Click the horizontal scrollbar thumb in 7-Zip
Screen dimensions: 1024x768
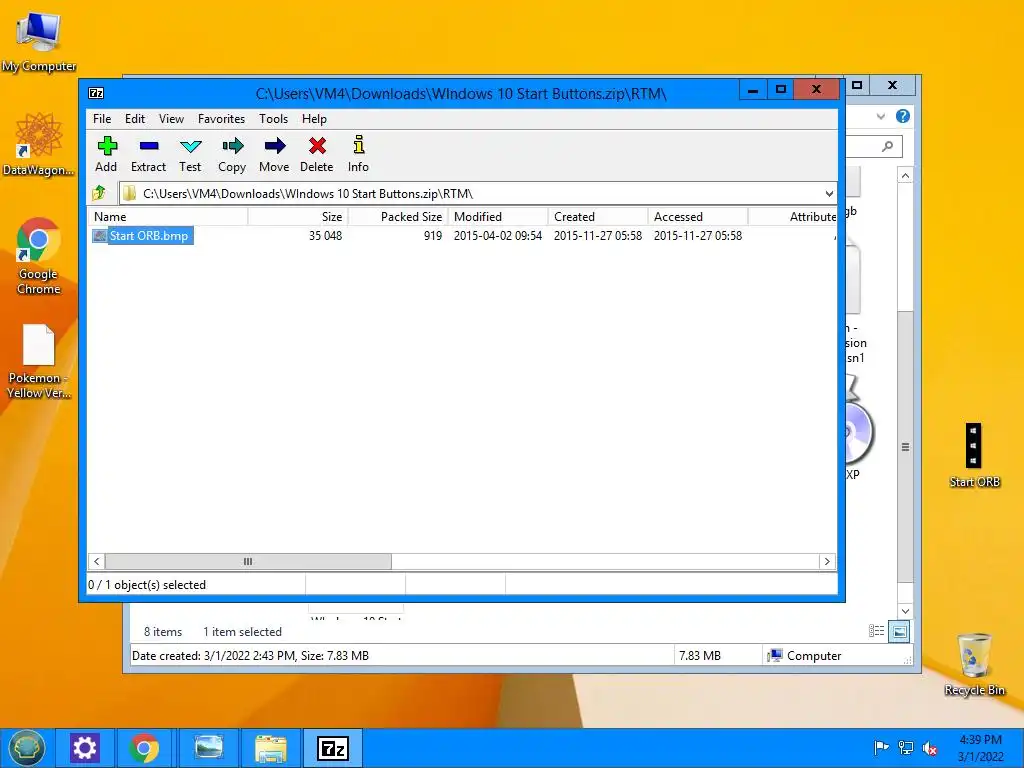point(248,562)
